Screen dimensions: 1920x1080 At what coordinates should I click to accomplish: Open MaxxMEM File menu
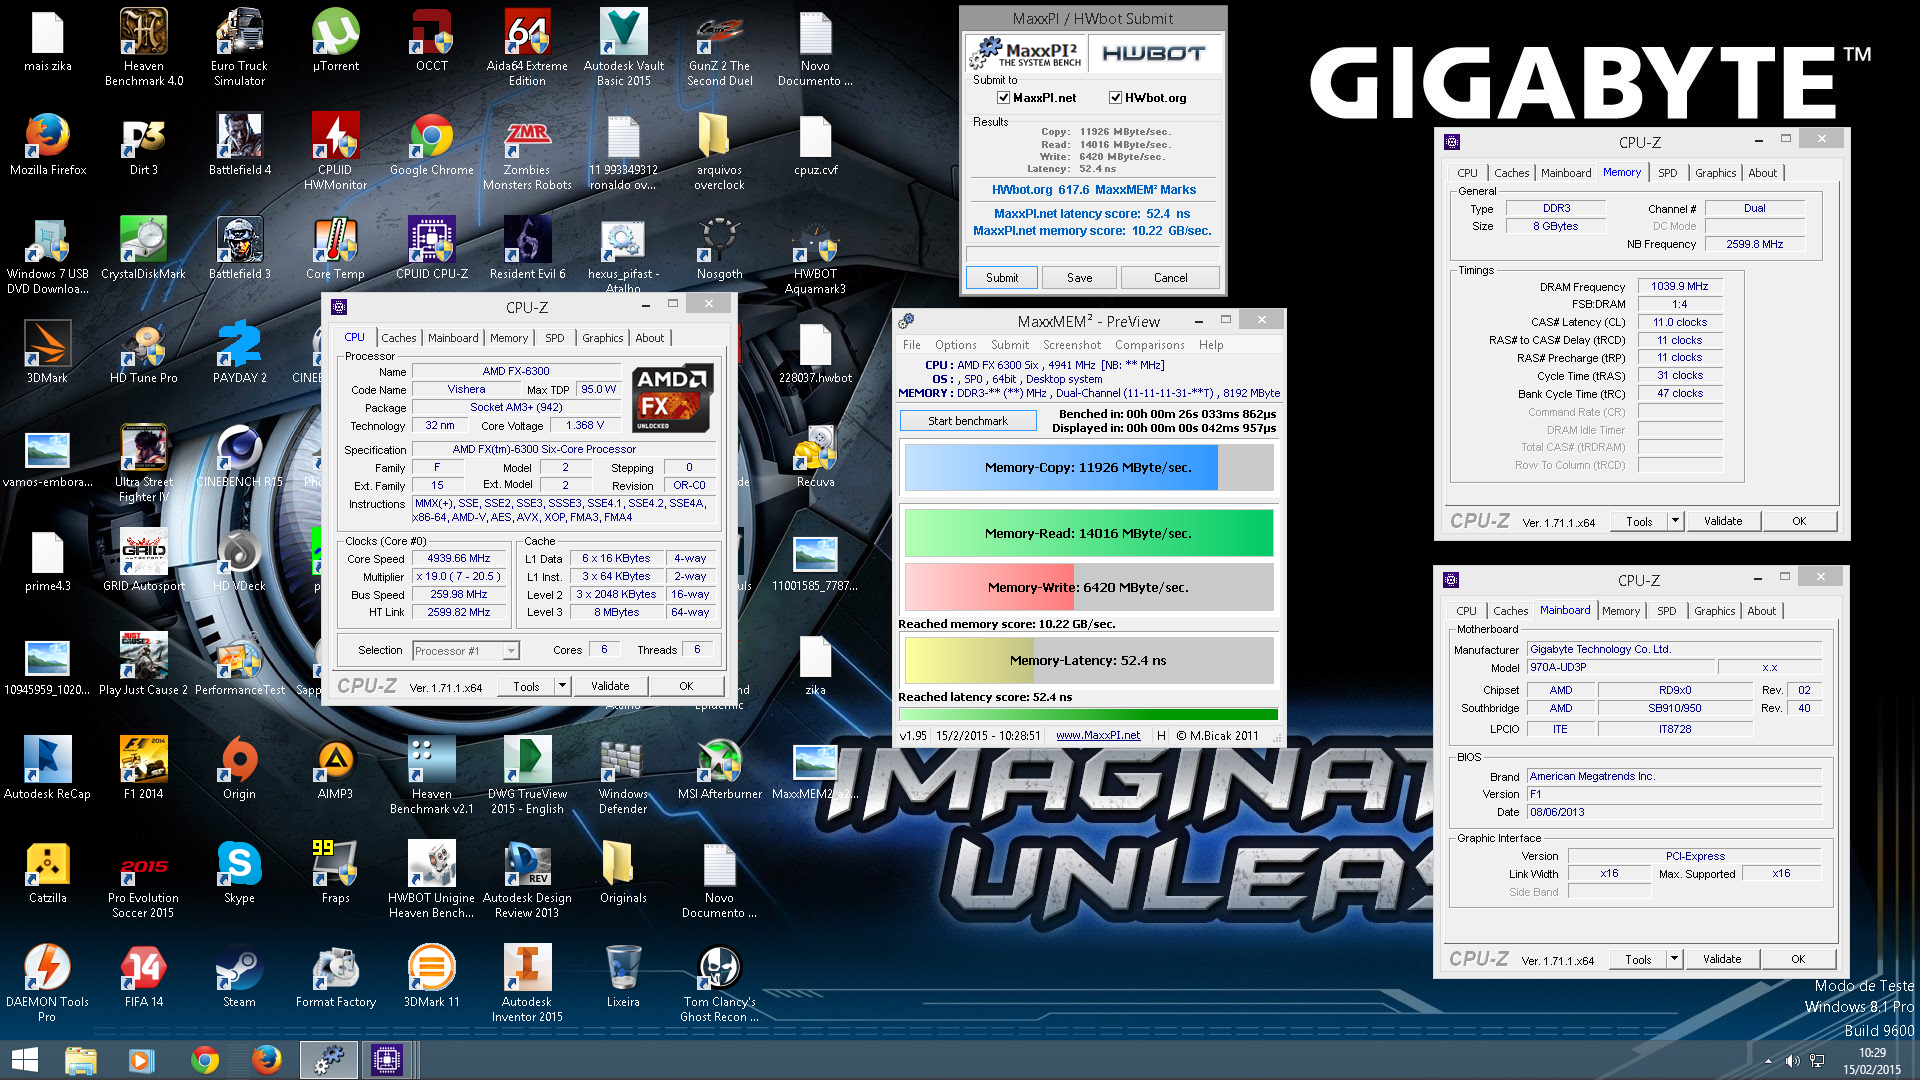coord(912,345)
